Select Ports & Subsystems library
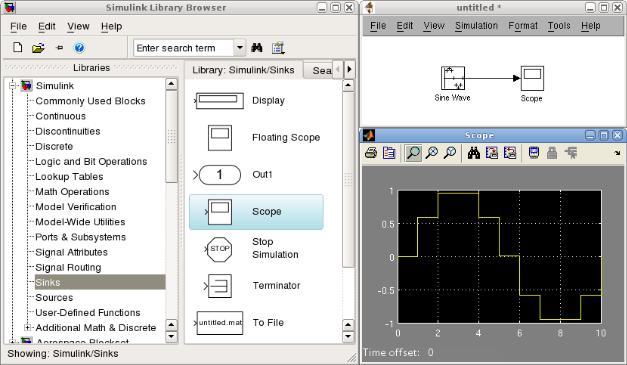This screenshot has height=365, width=627. pos(81,237)
